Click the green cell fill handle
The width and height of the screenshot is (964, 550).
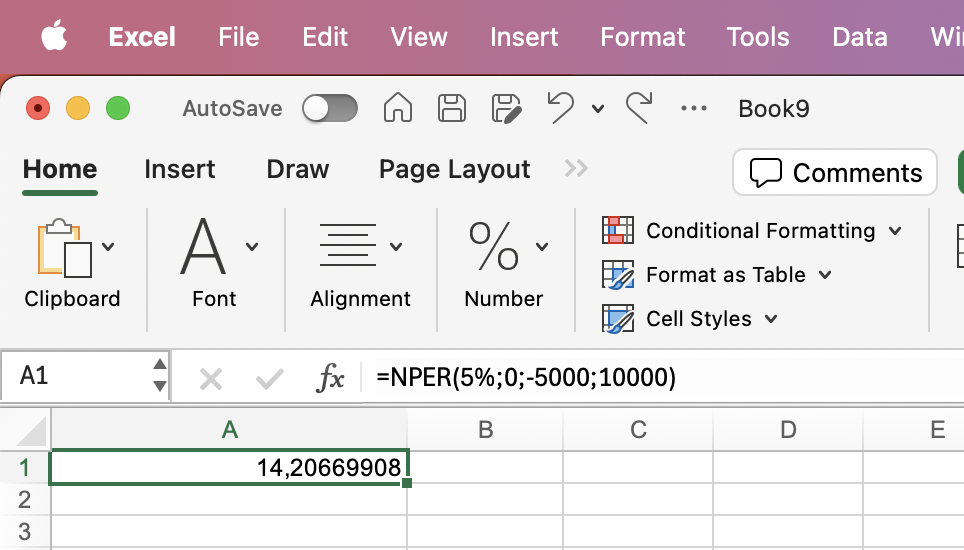[x=407, y=484]
